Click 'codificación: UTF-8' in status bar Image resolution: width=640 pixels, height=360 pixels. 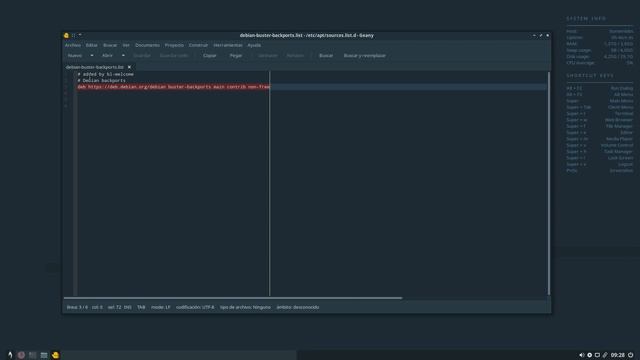click(x=195, y=307)
